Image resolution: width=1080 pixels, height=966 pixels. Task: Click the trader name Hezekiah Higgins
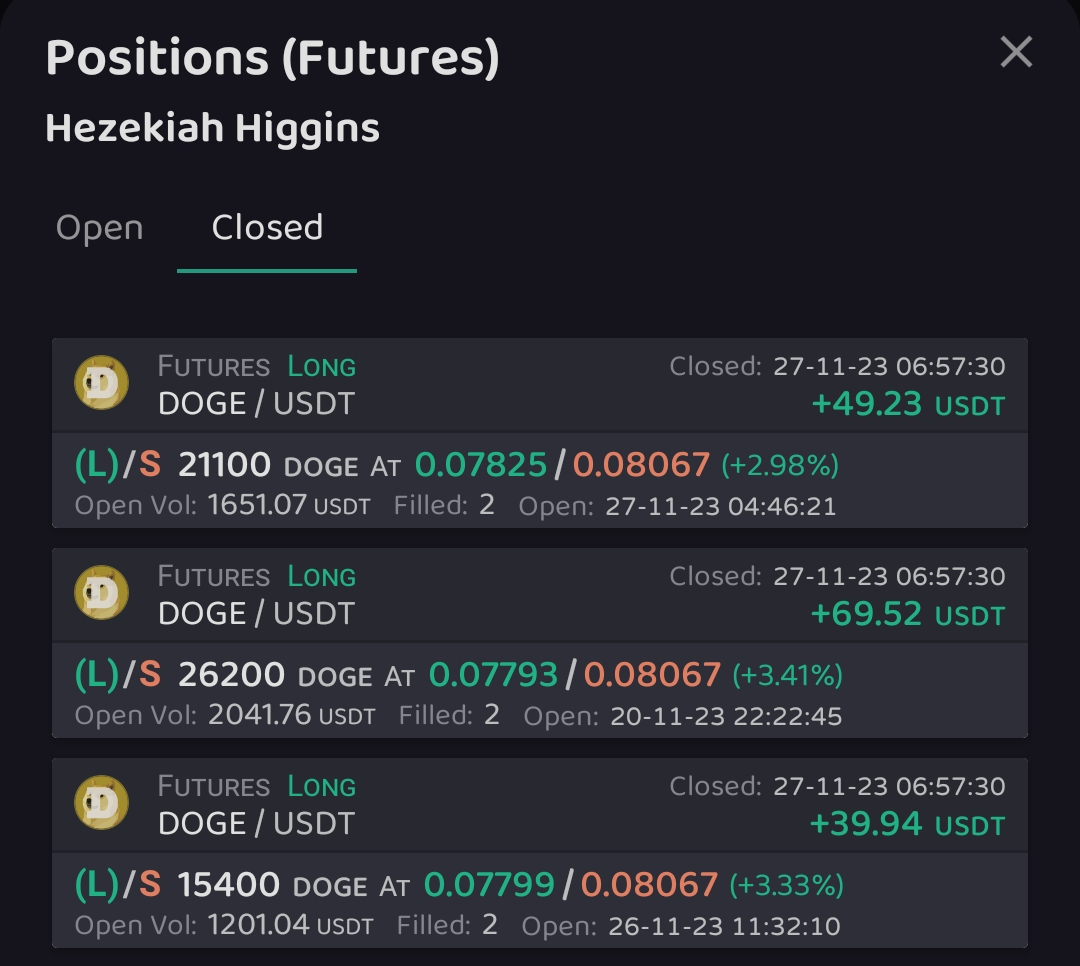tap(213, 129)
